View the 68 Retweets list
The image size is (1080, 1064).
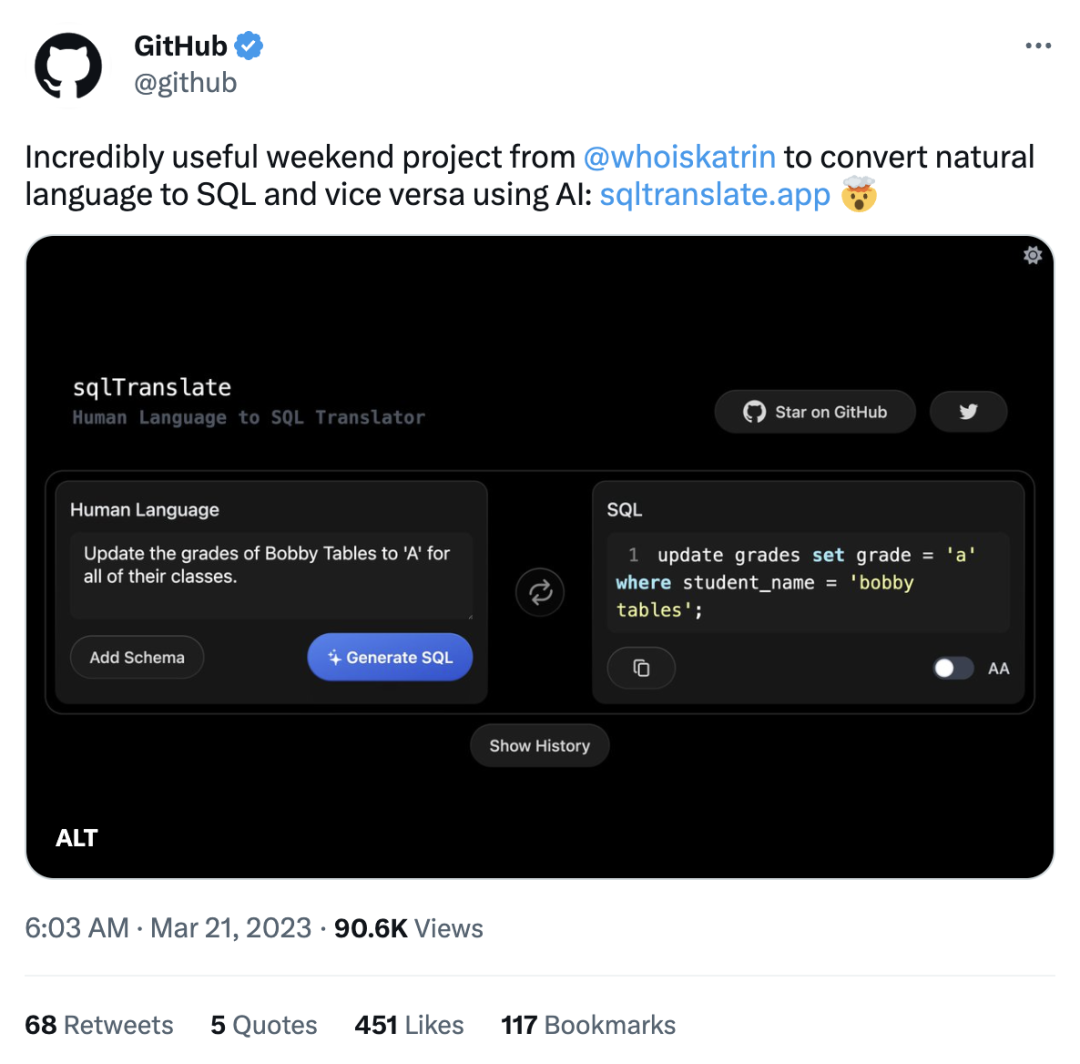[x=99, y=1025]
